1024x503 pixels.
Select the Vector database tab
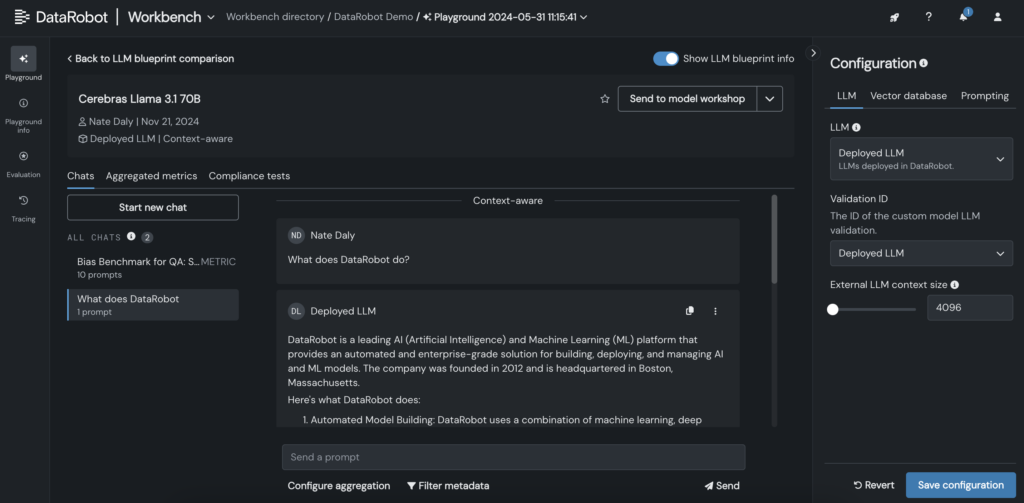pos(908,95)
